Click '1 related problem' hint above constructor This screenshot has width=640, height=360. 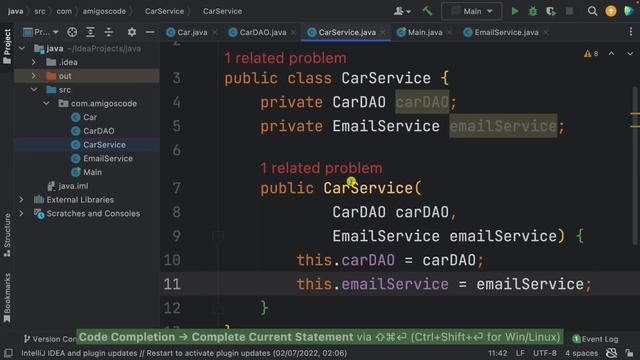[322, 168]
